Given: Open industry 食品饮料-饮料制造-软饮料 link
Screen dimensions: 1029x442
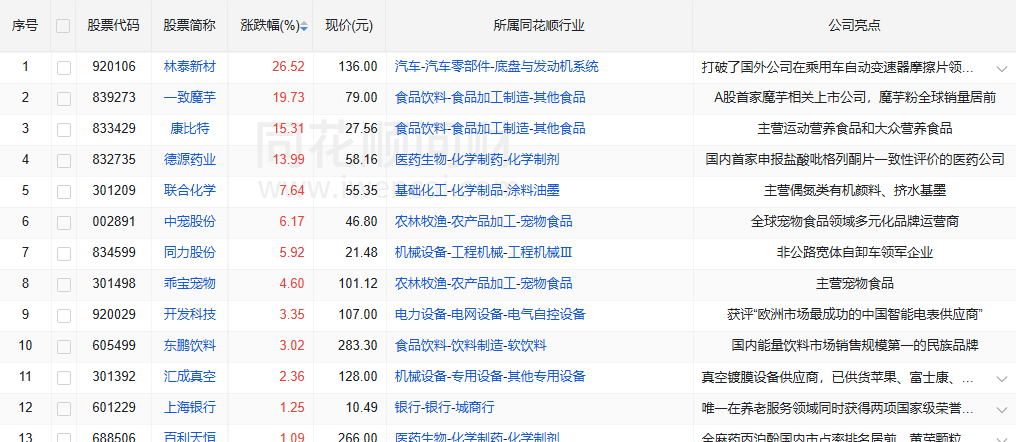Looking at the screenshot, I should 471,345.
